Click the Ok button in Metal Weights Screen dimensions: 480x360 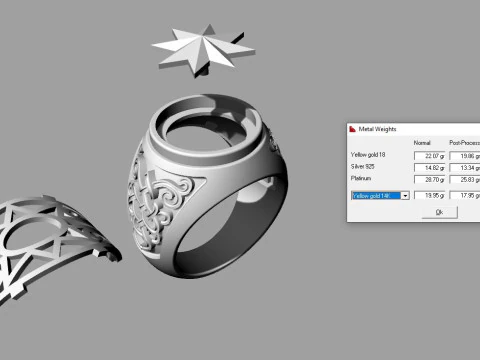pos(439,212)
